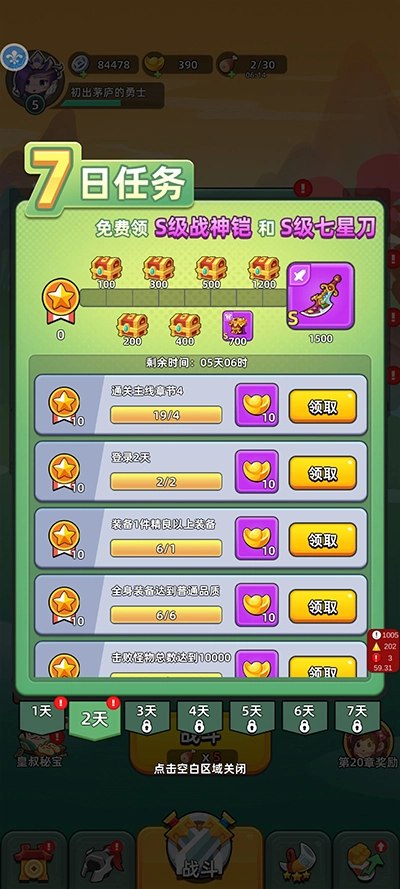Image resolution: width=400 pixels, height=889 pixels.
Task: Tap the S armor reward at 700 points
Action: 237,325
